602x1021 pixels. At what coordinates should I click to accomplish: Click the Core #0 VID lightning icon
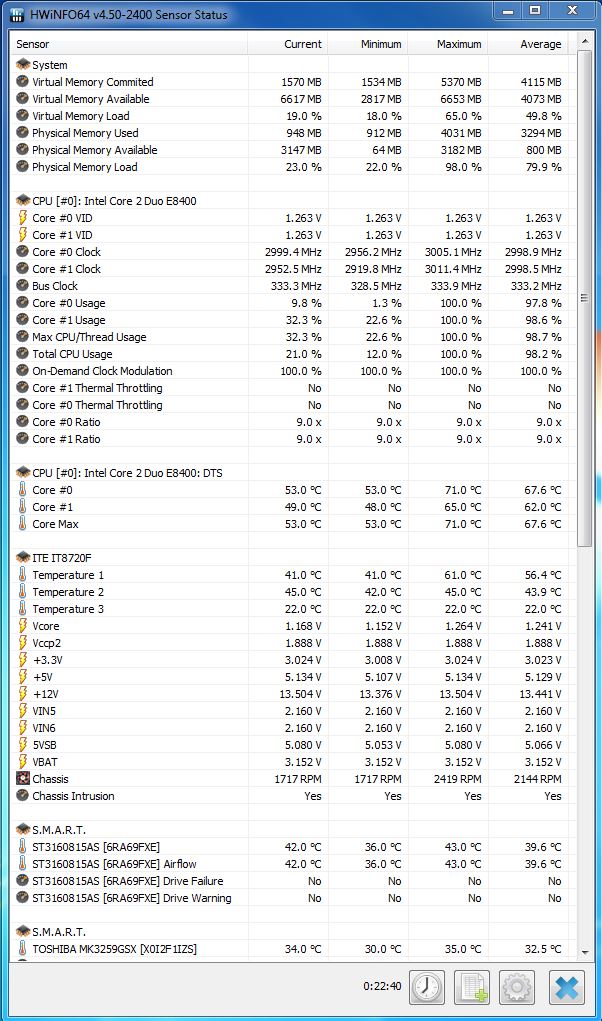(23, 217)
